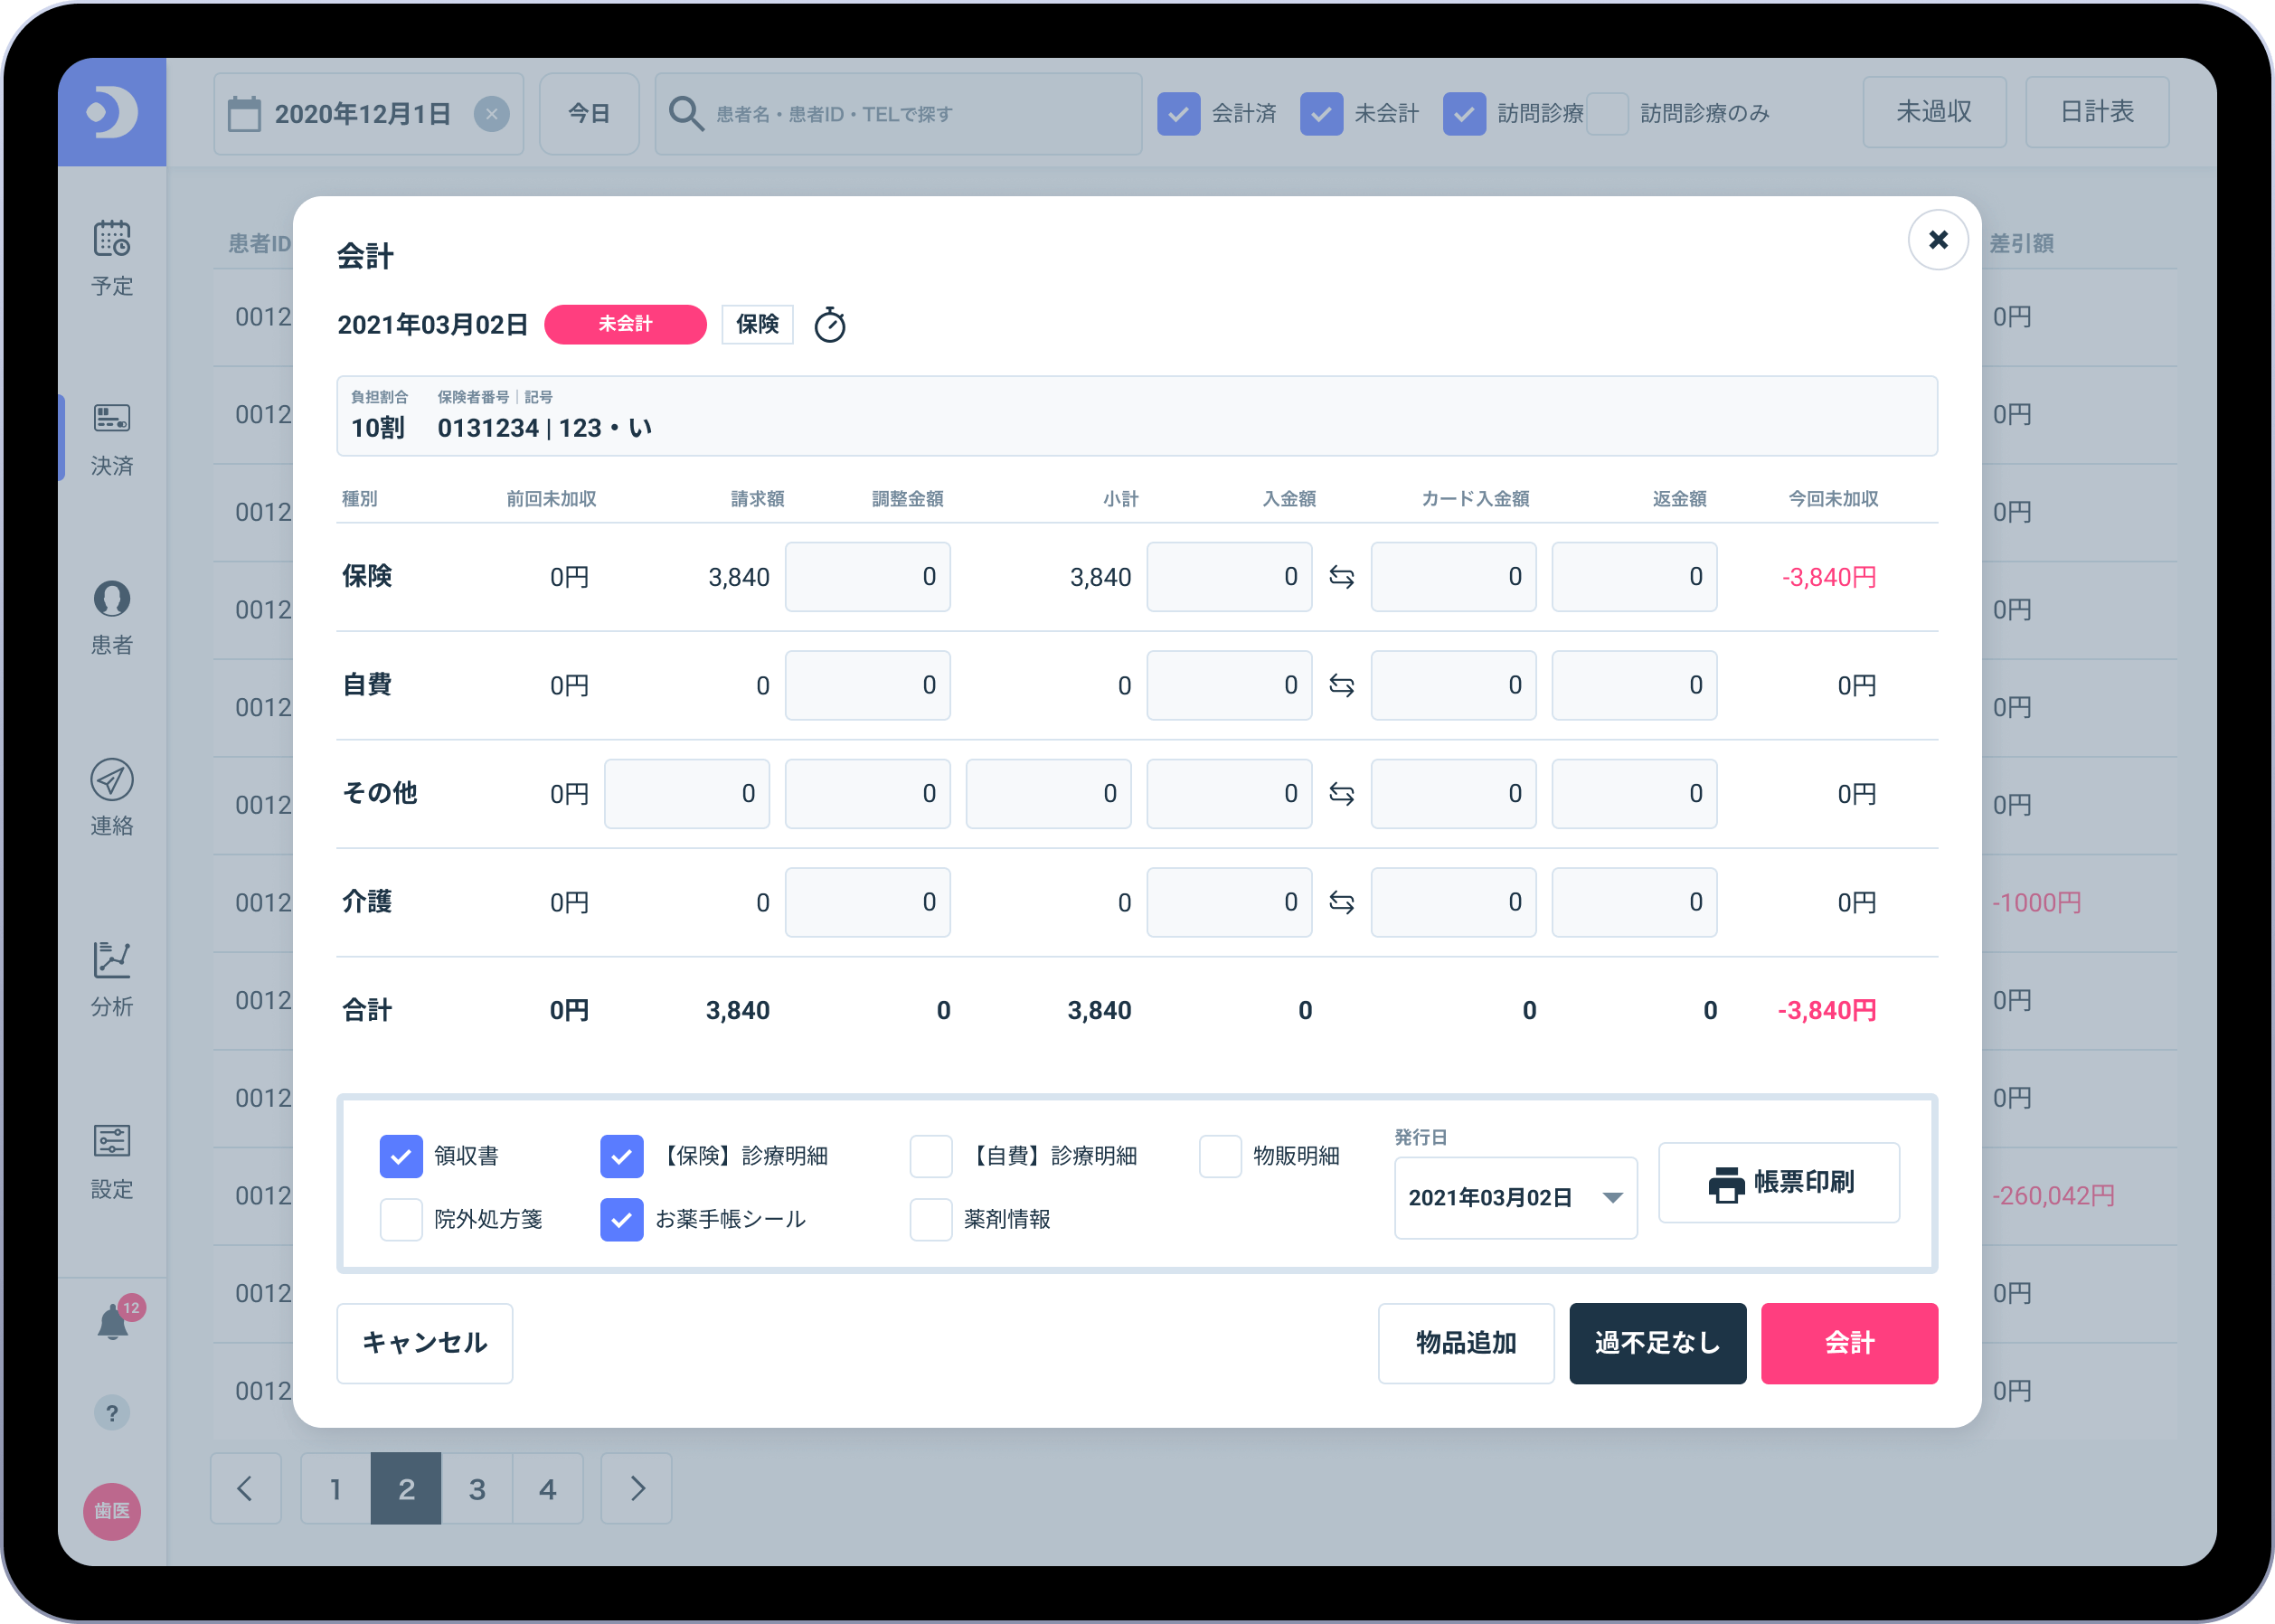Click the stopwatch icon beside 保険 tag

[x=829, y=325]
